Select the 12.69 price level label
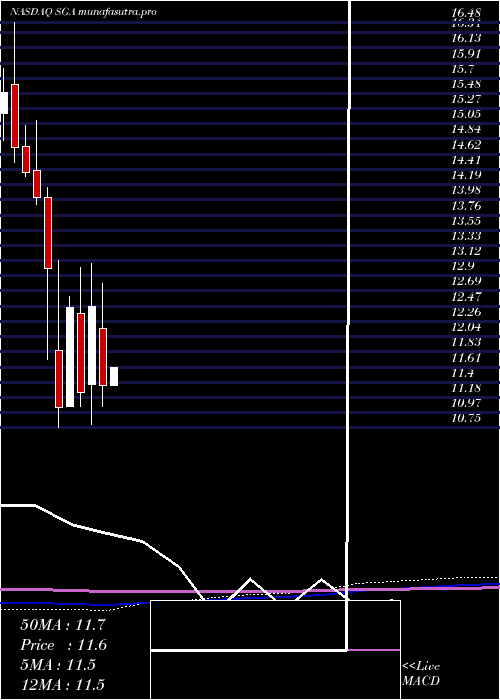This screenshot has height=700, width=500. pos(466,281)
